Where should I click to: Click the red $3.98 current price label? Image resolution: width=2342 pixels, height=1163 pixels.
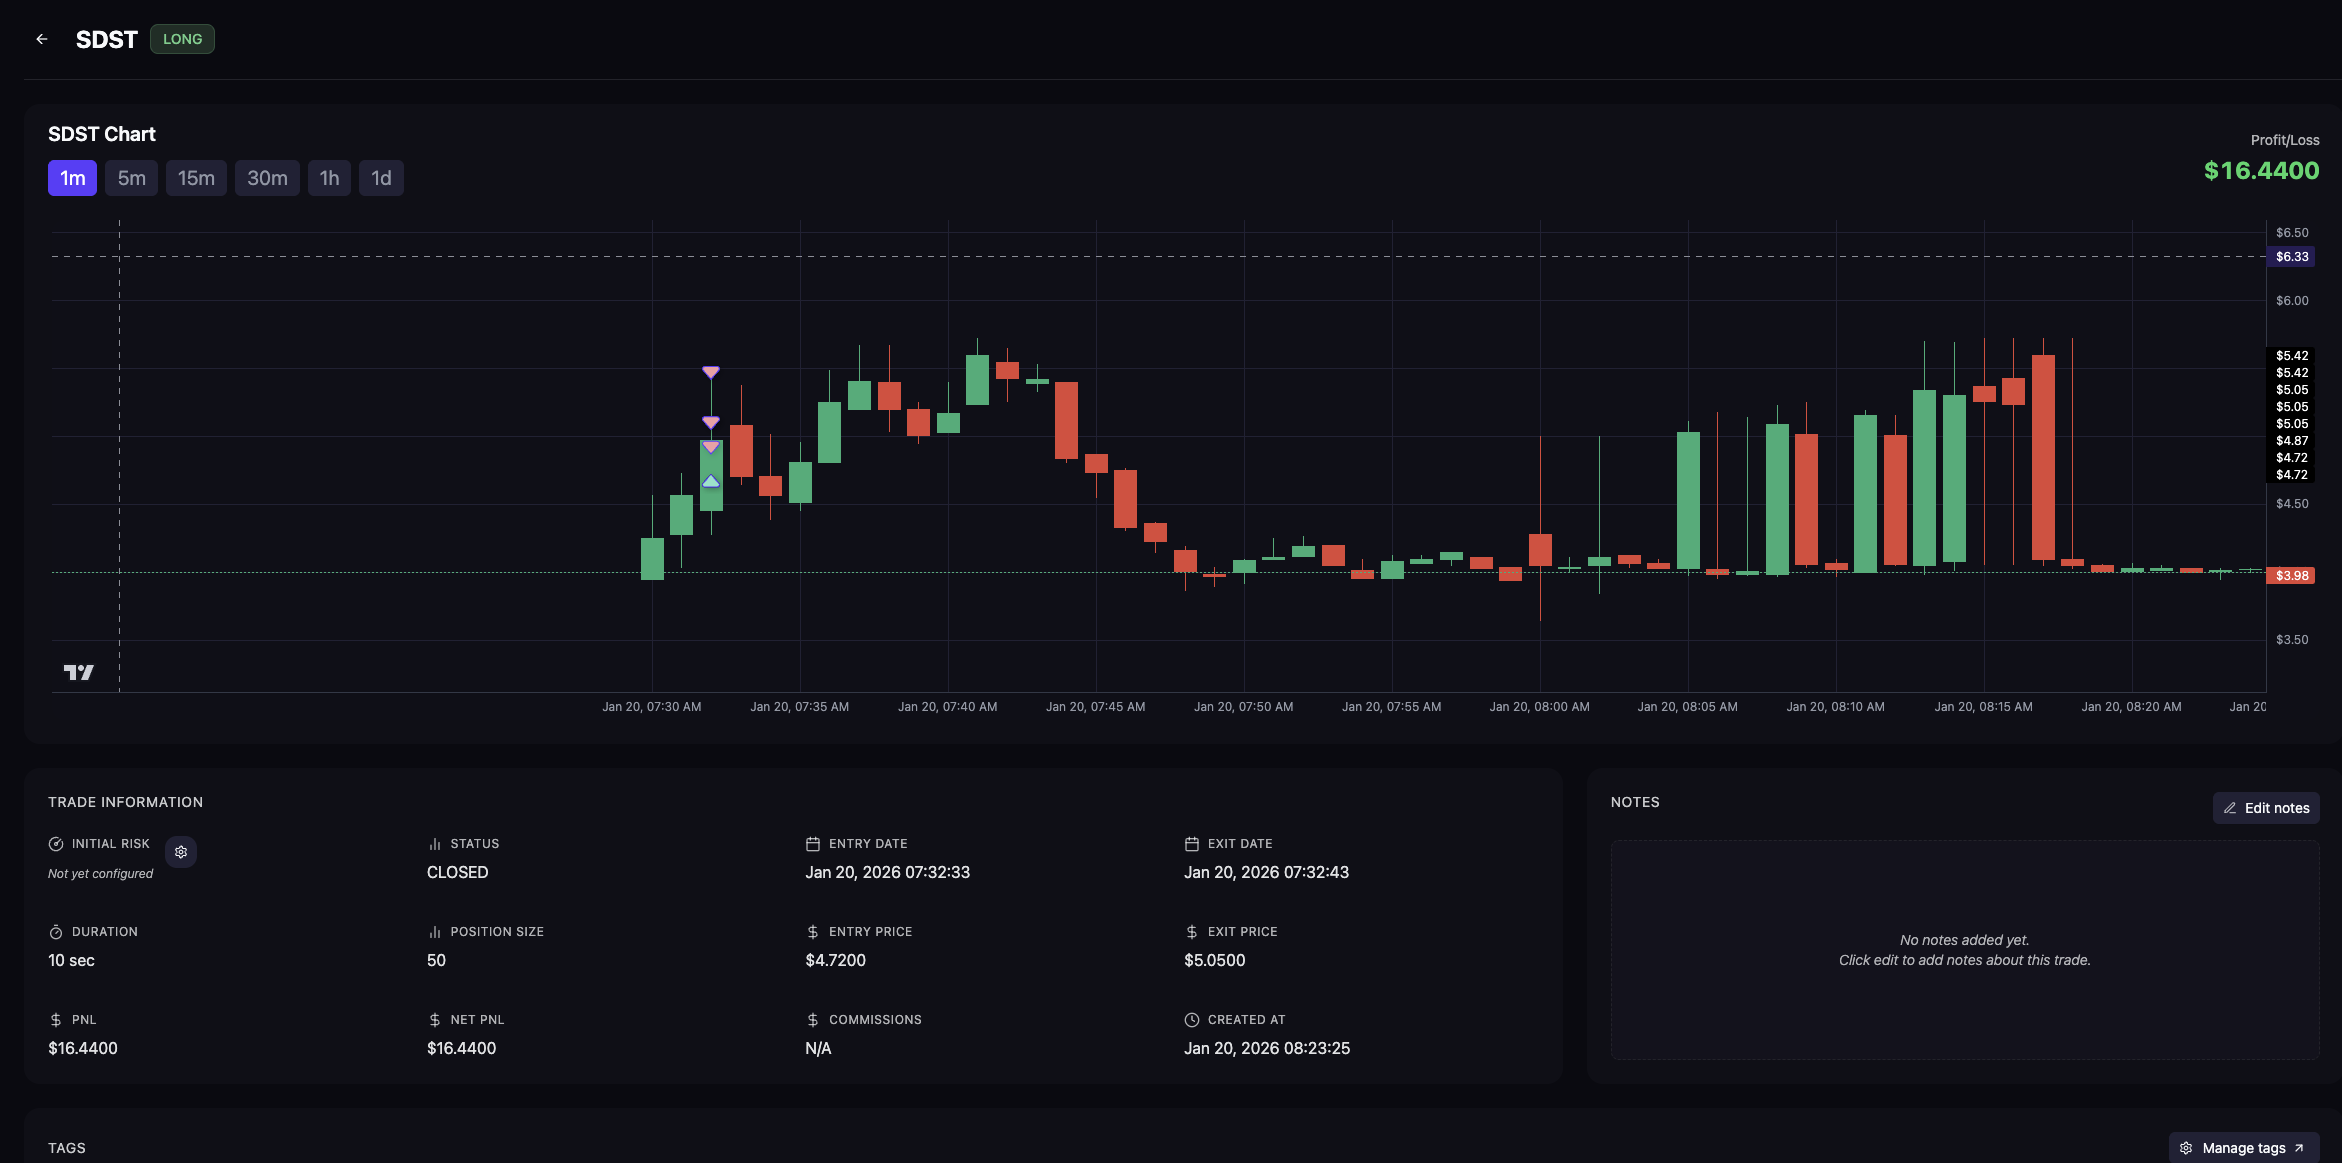[2291, 576]
